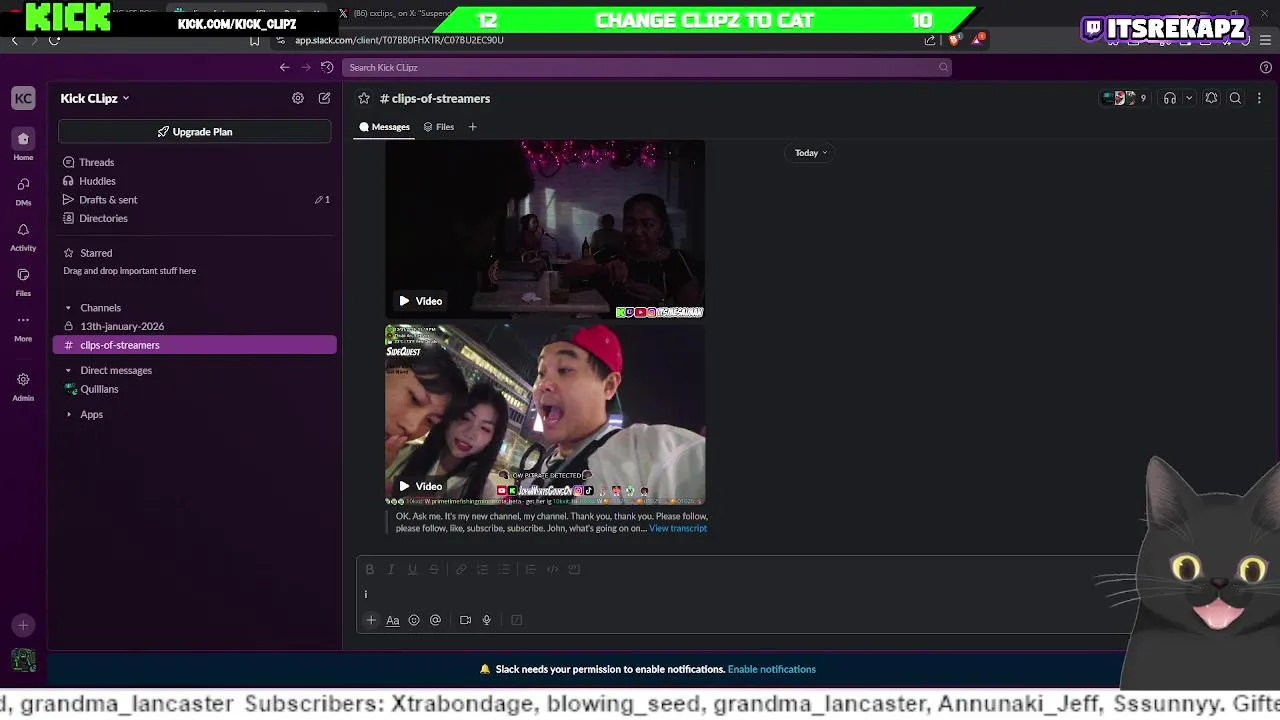Switch to Files tab
1280x720 pixels.
[438, 127]
